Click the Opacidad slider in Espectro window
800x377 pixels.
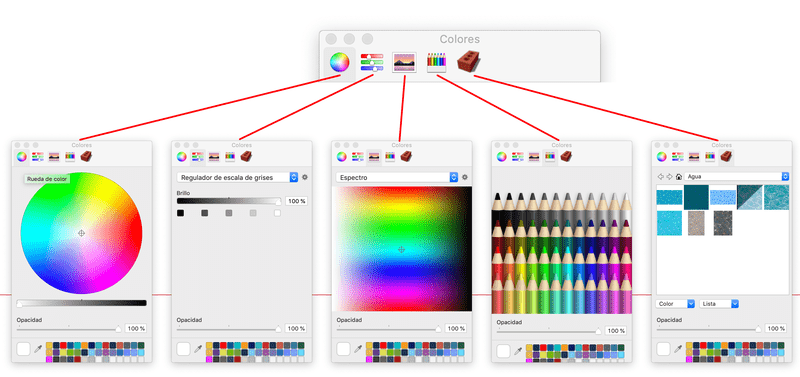pyautogui.click(x=389, y=329)
